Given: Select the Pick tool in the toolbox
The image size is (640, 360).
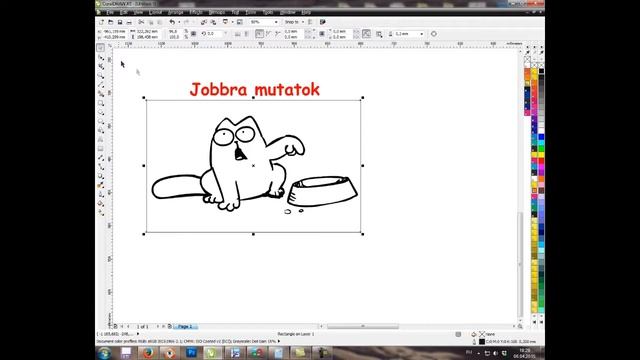Looking at the screenshot, I should [x=101, y=48].
